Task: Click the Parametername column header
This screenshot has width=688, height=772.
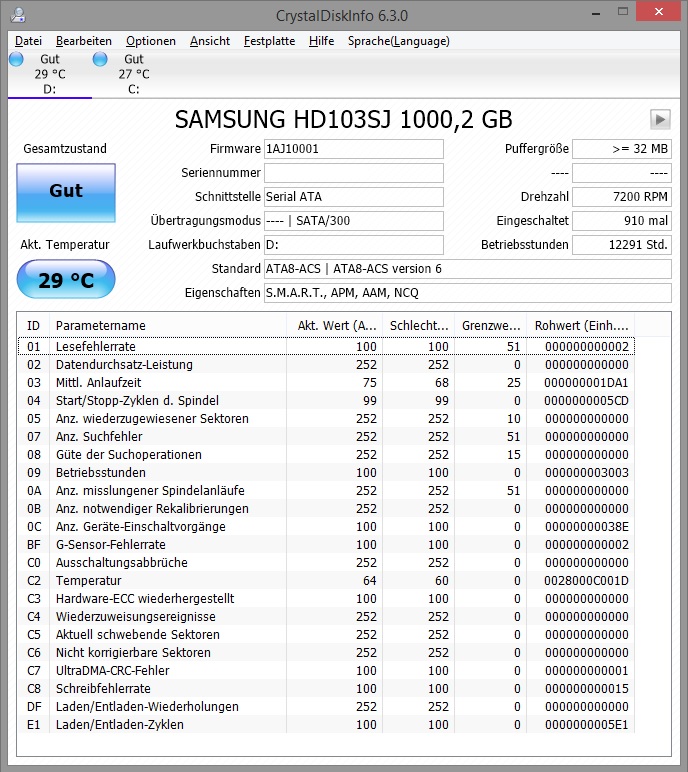Action: pyautogui.click(x=168, y=325)
